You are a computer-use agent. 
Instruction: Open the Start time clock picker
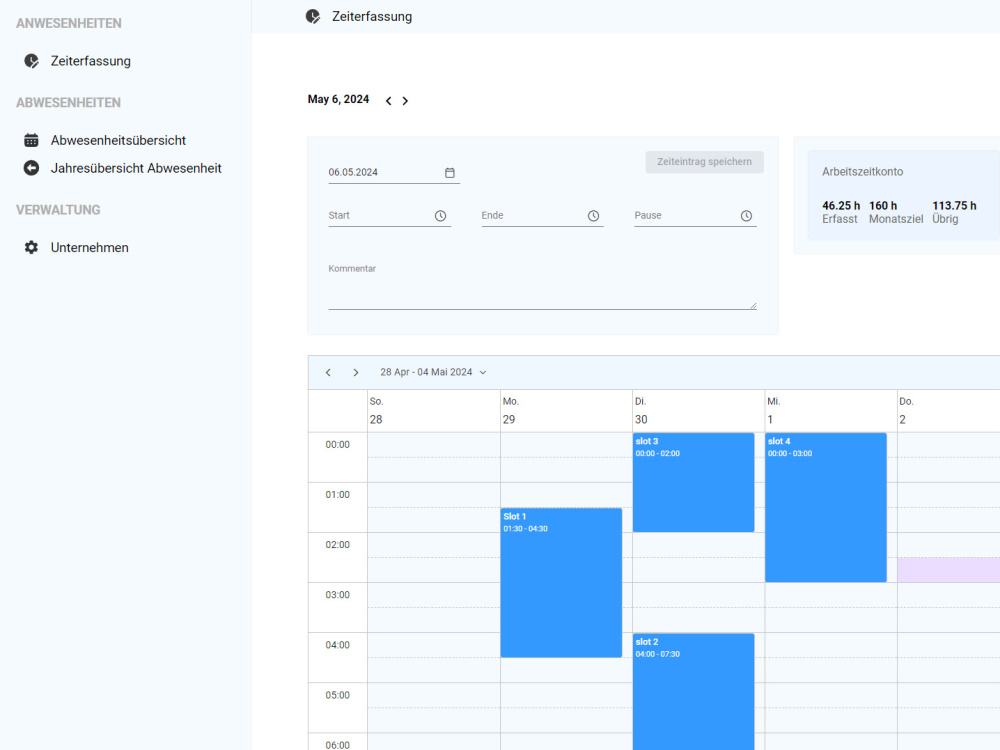tap(440, 216)
